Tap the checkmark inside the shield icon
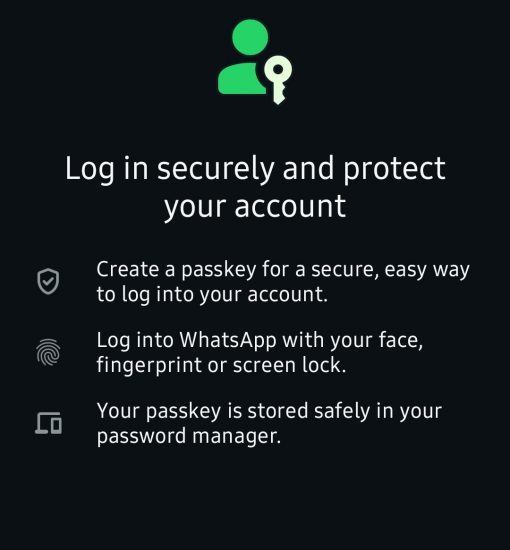Viewport: 510px width, 550px height. (x=48, y=281)
